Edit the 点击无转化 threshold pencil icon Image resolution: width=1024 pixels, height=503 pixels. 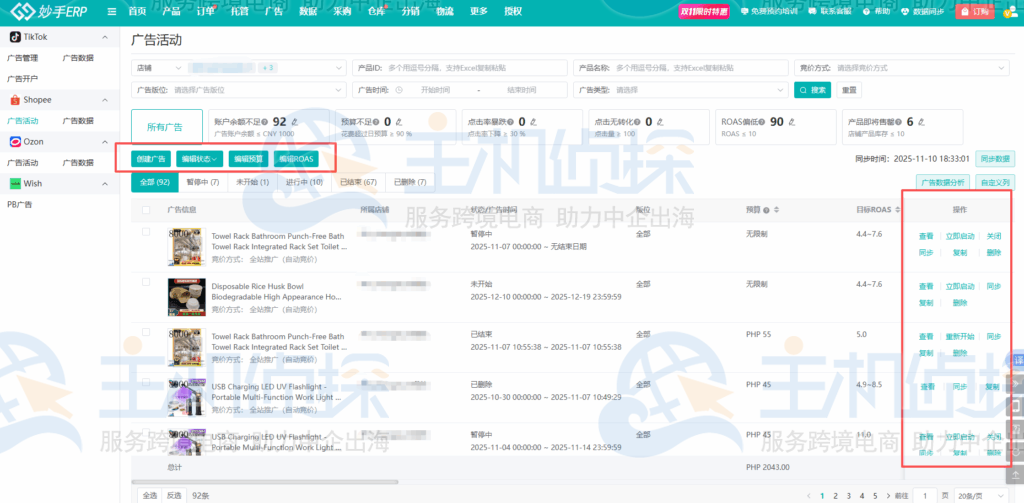[x=660, y=122]
